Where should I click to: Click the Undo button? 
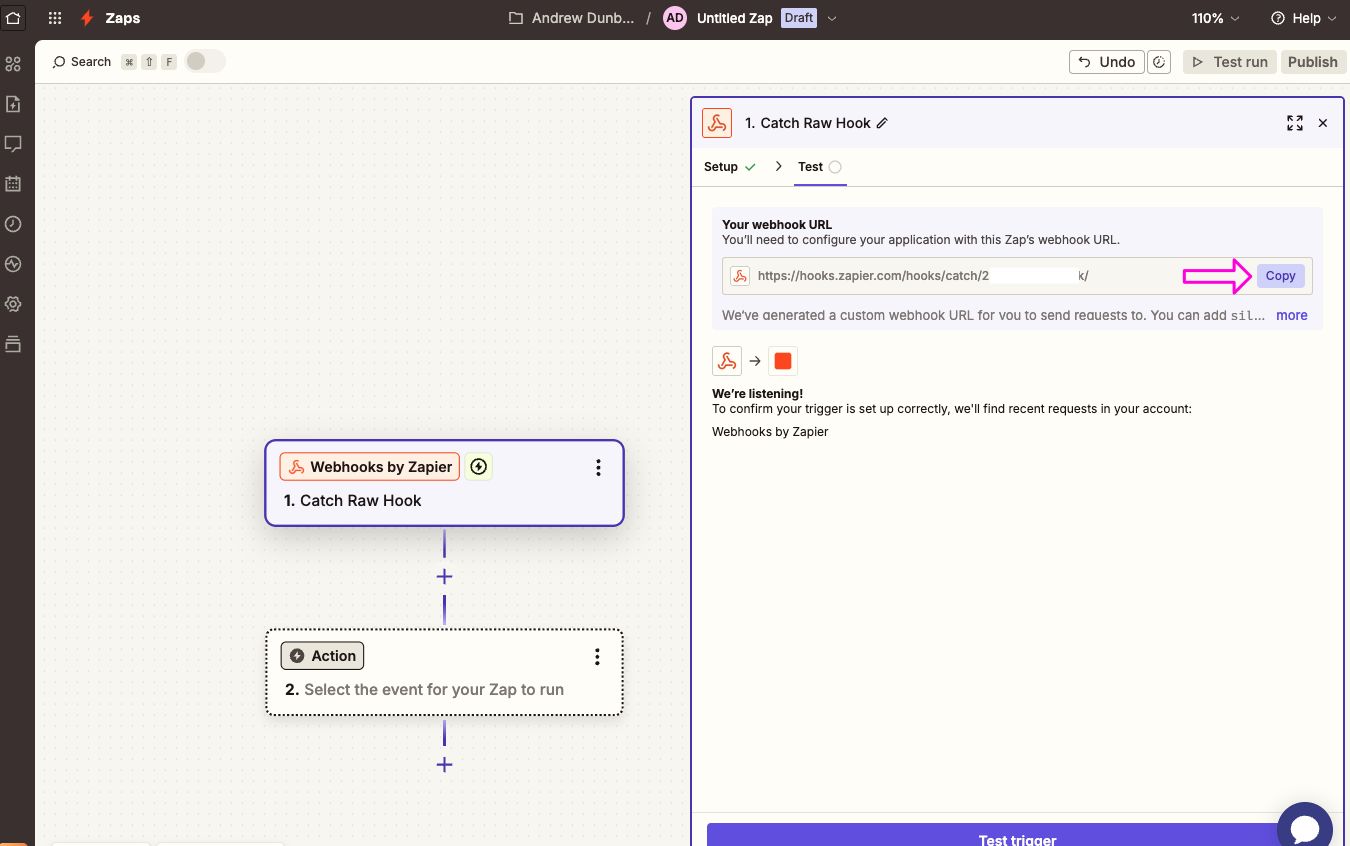coord(1106,62)
